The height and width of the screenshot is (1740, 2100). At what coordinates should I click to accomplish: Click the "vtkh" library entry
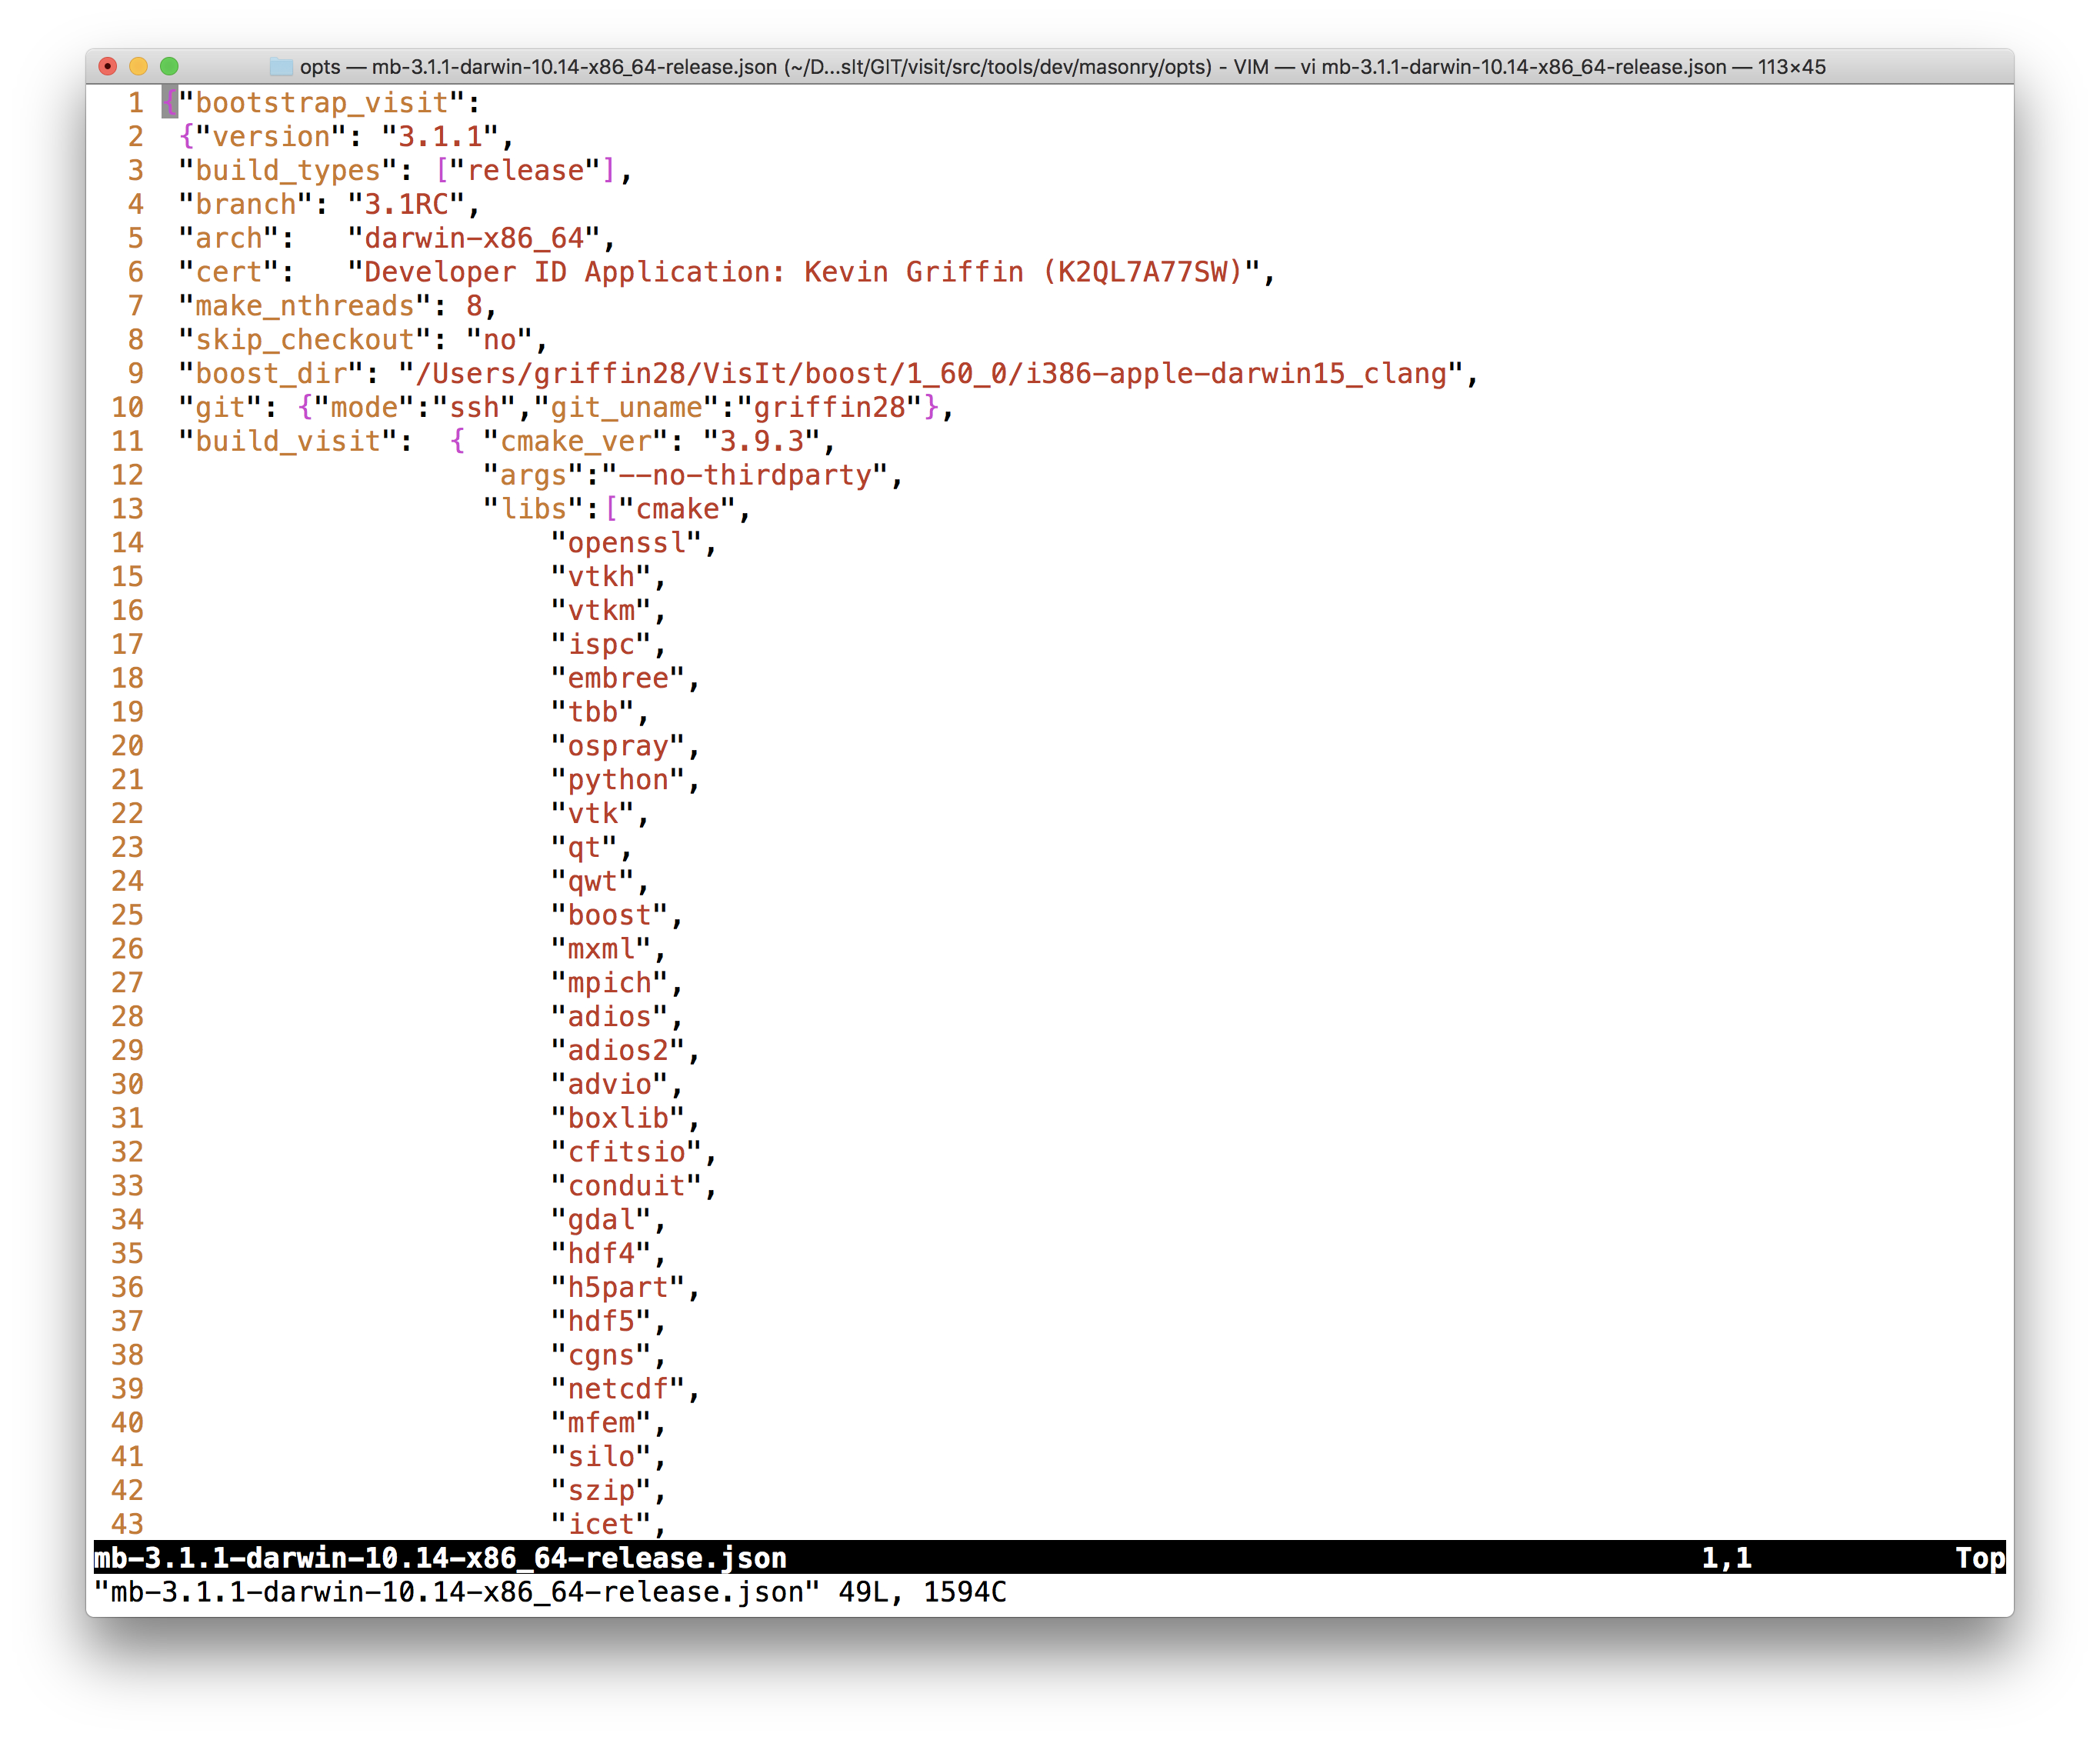point(601,577)
